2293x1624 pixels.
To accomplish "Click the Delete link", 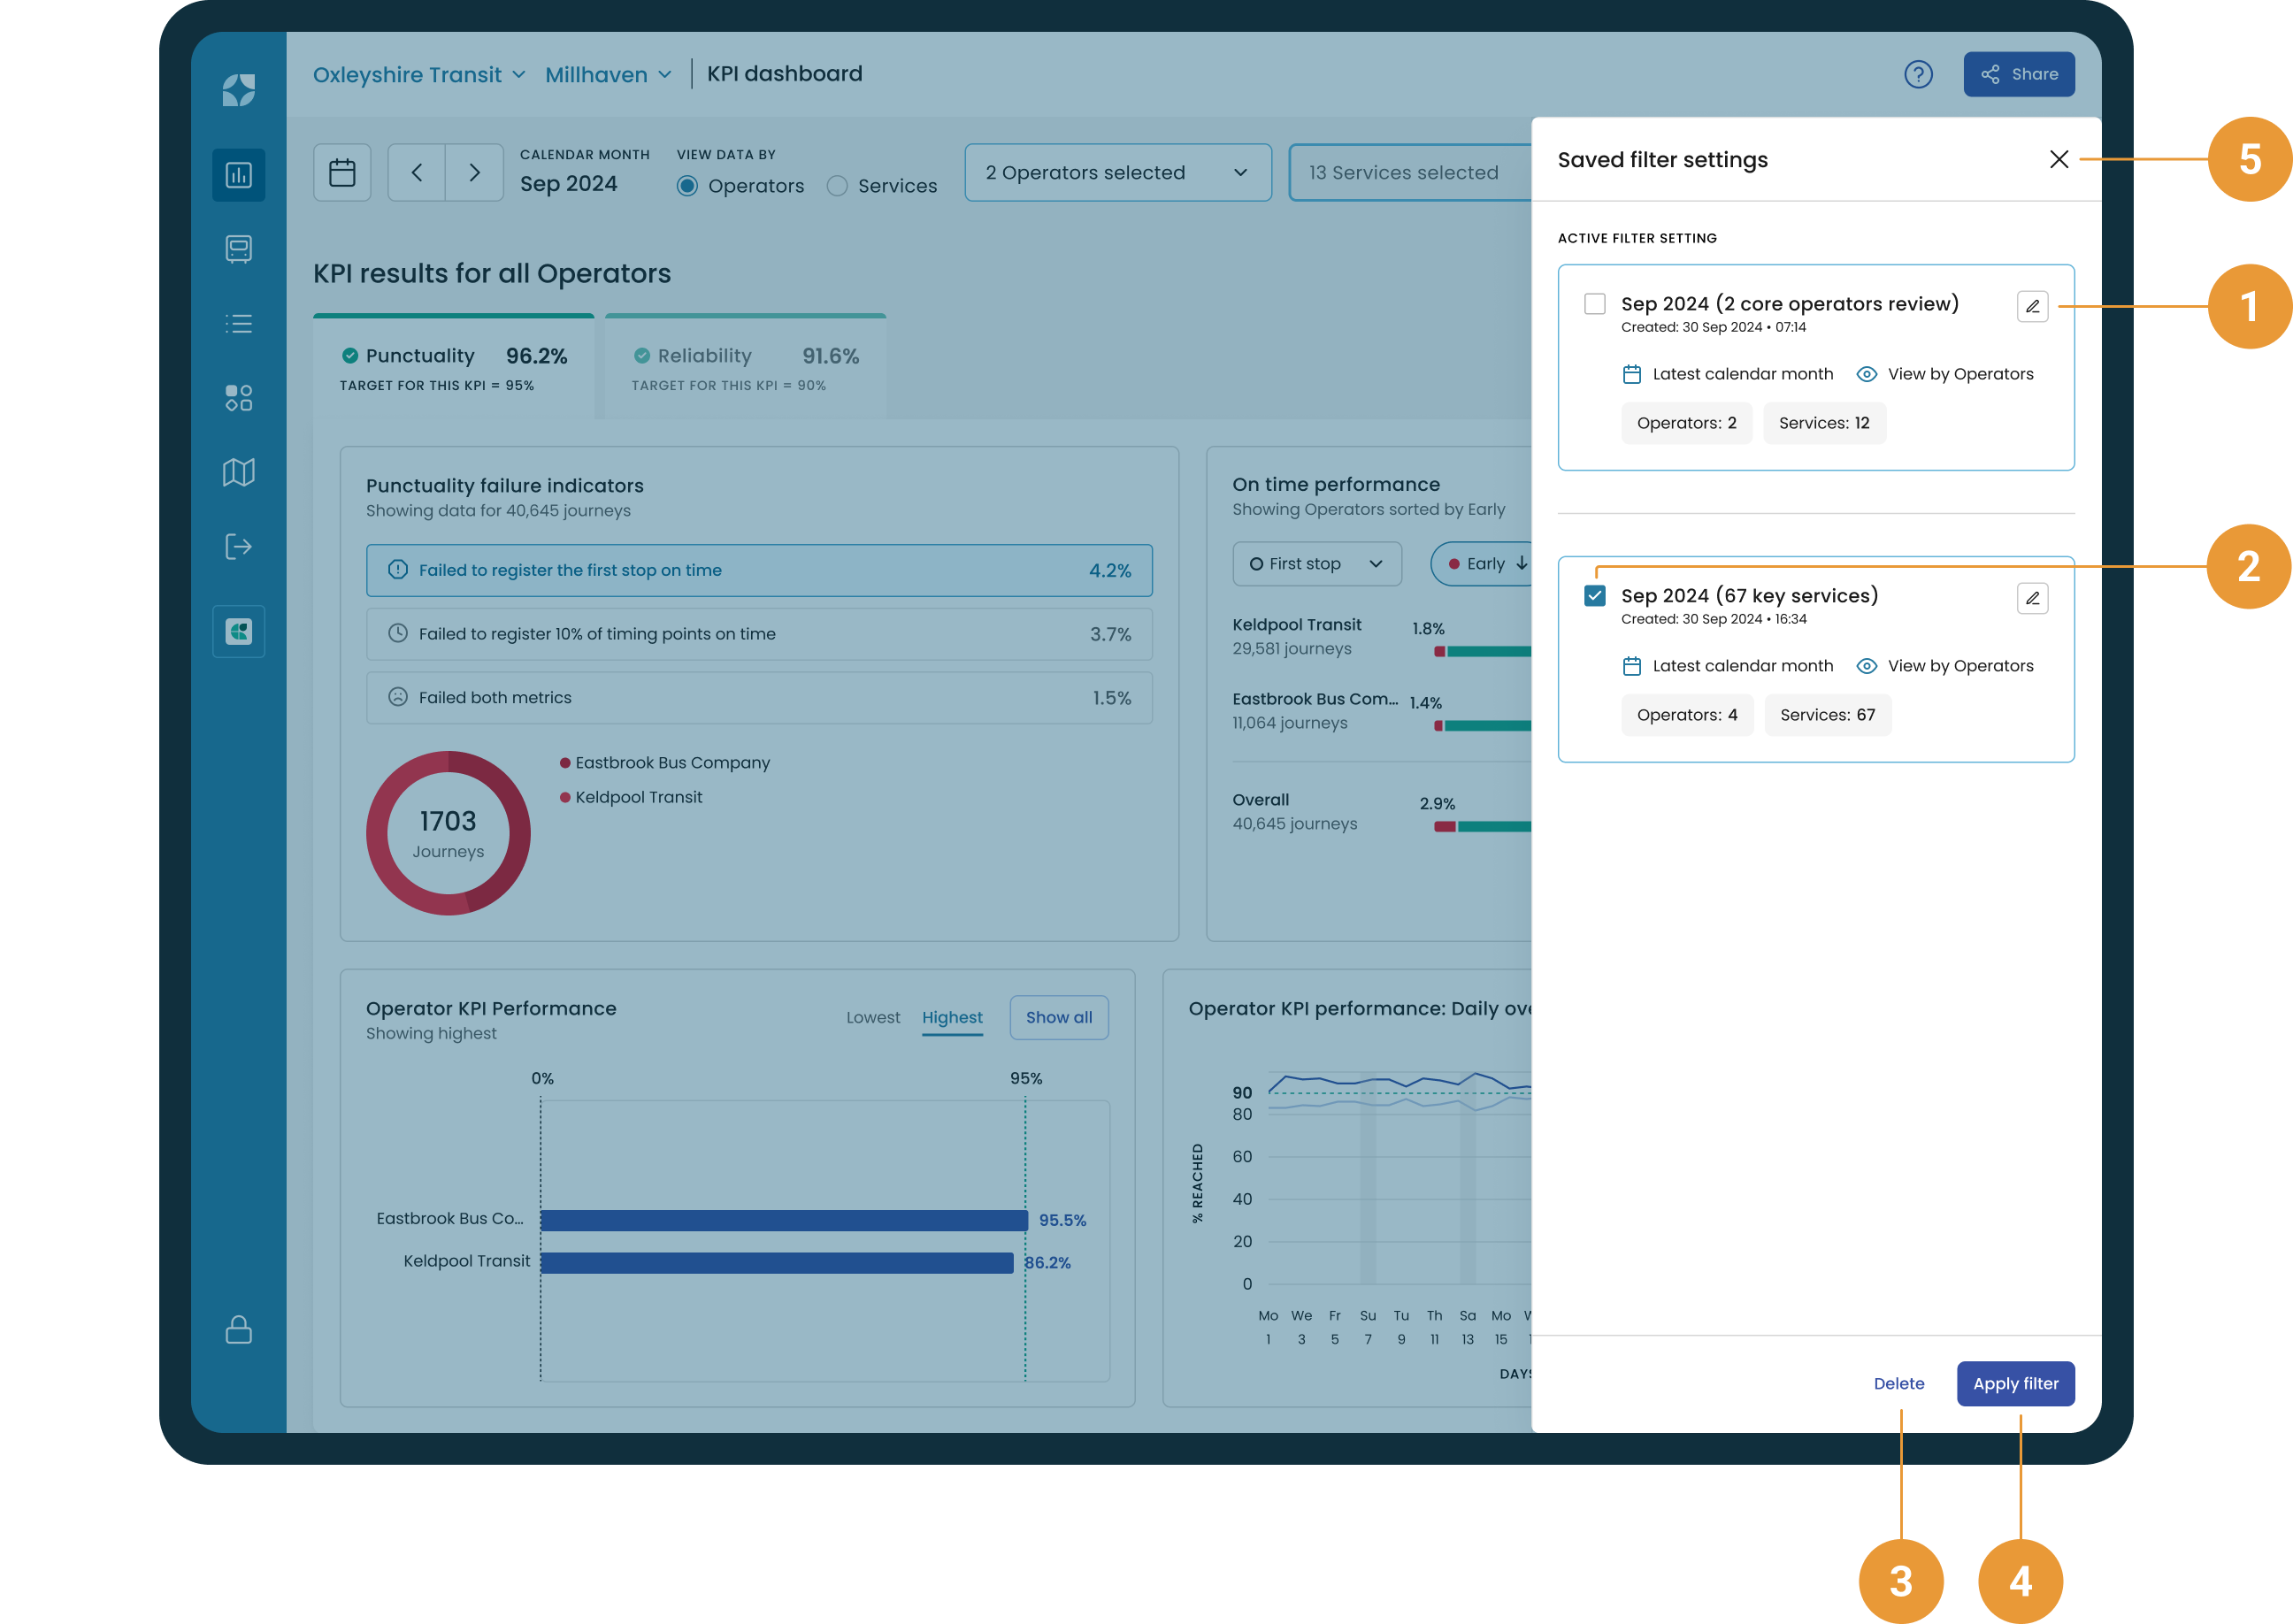I will (x=1898, y=1383).
